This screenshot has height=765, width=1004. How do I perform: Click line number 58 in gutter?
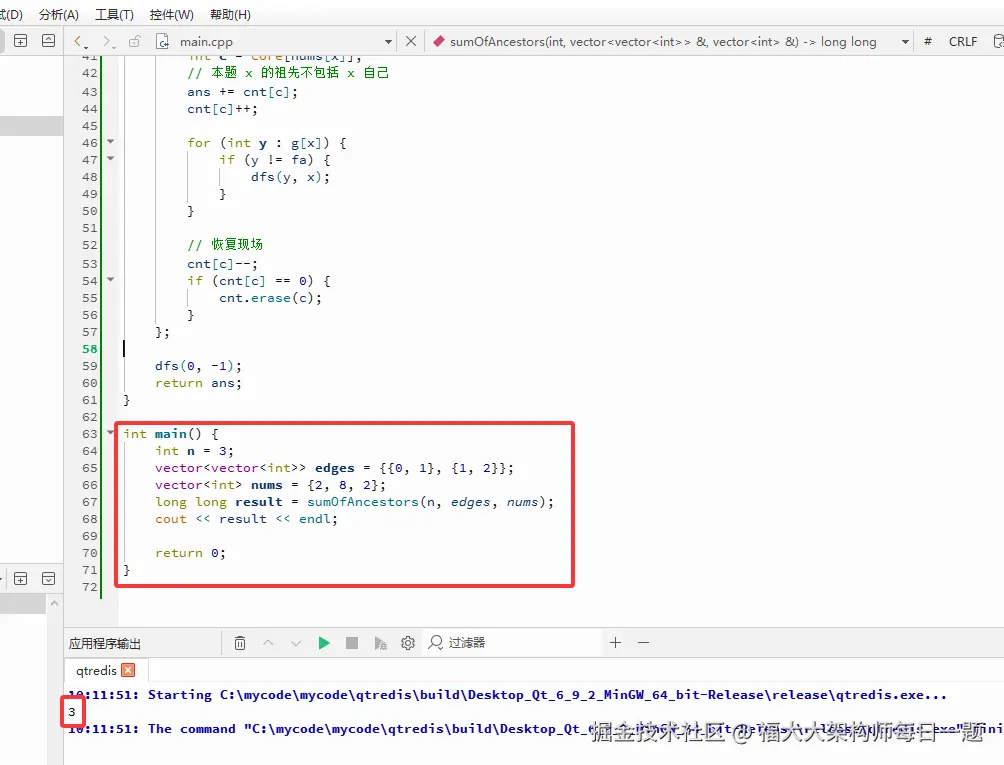90,349
